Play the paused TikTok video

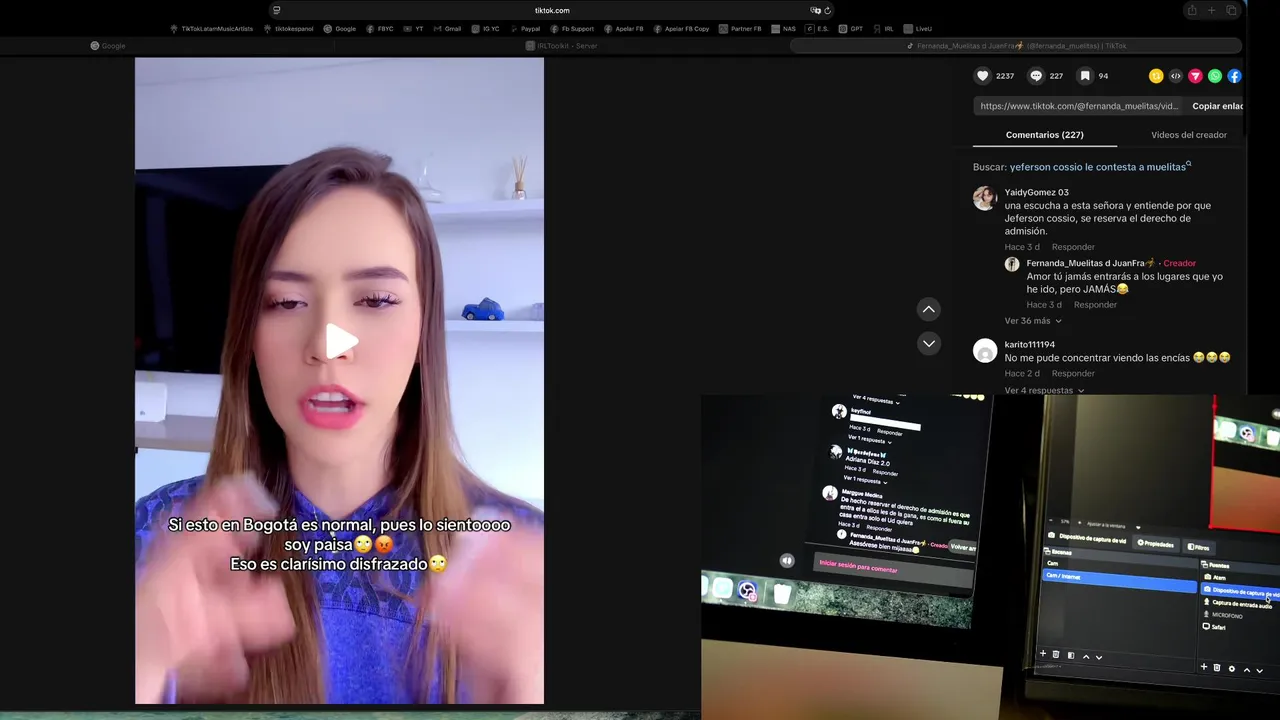pos(340,341)
